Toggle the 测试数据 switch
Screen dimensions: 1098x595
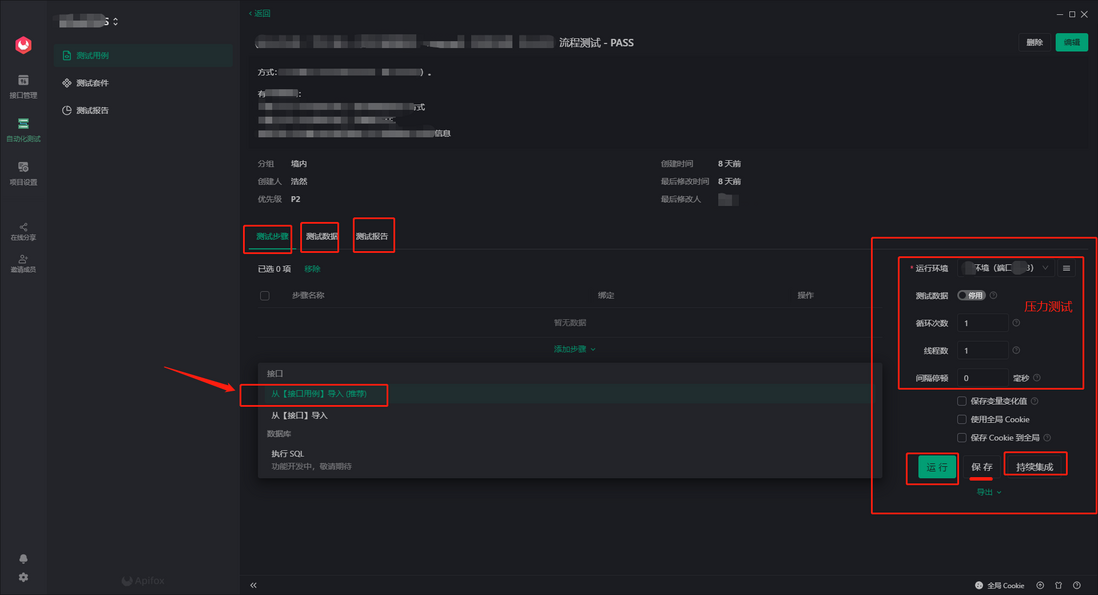pos(971,295)
